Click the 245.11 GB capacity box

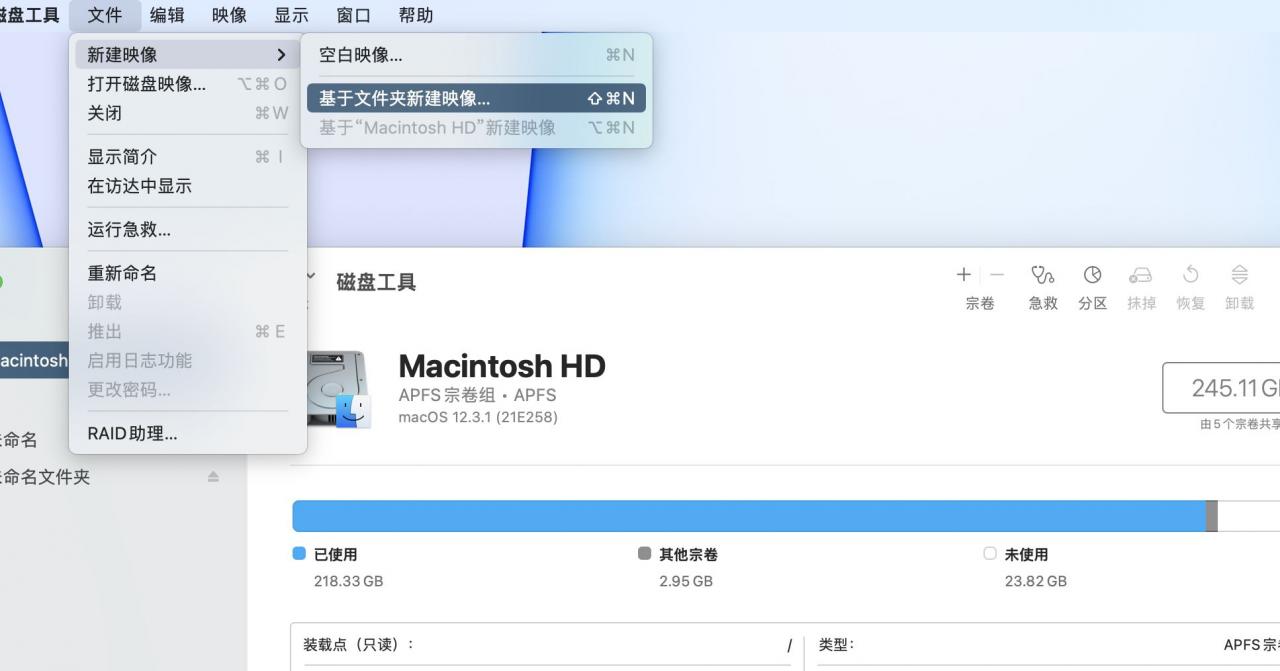click(x=1221, y=388)
